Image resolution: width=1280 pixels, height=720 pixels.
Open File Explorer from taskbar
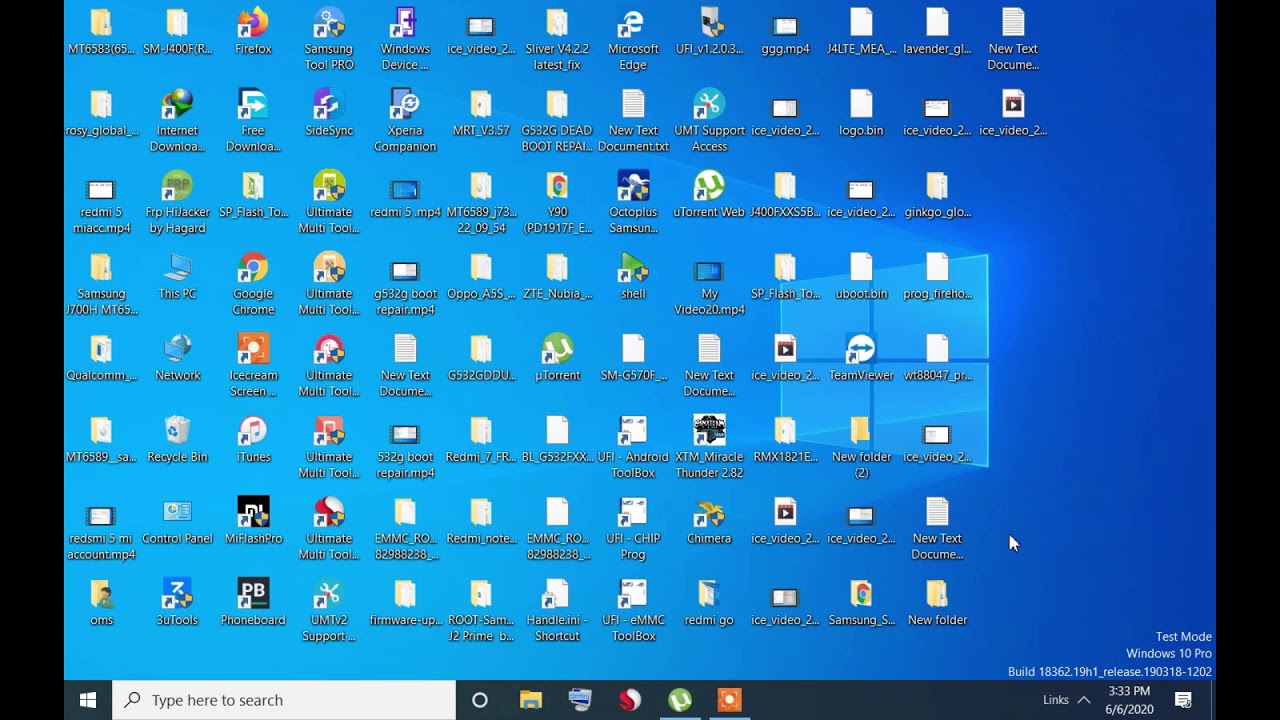click(530, 700)
